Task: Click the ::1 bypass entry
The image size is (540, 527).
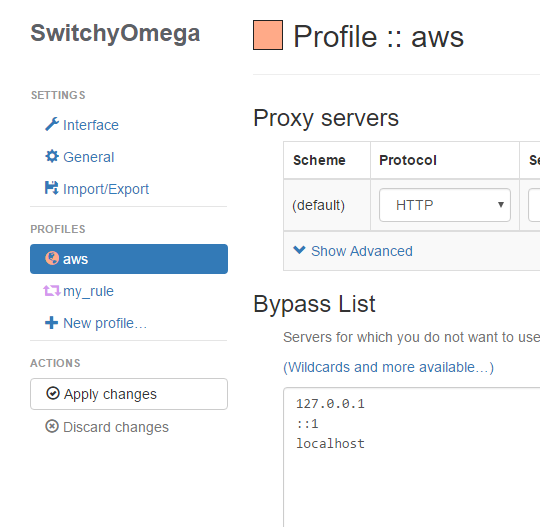Action: pos(307,424)
